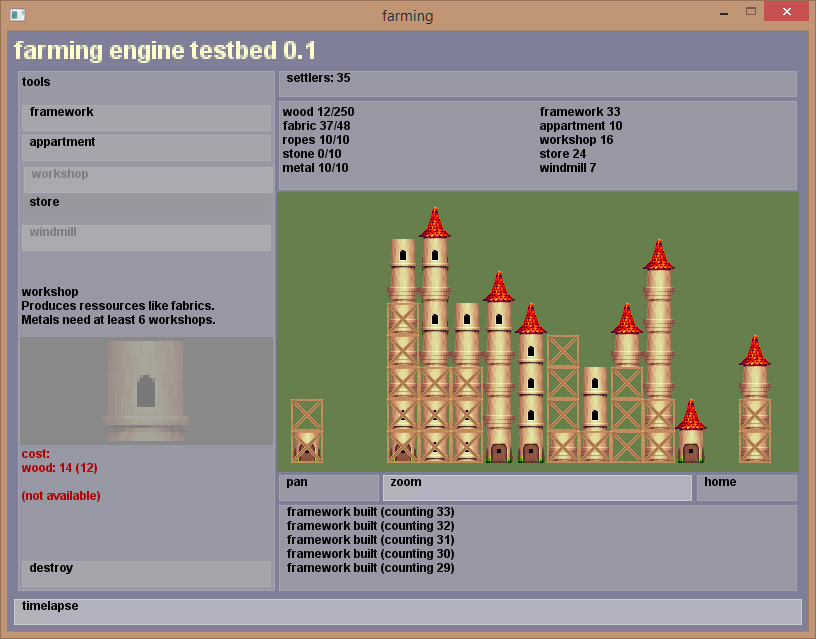
Task: Click the tallest red-roofed tower top
Action: point(435,223)
